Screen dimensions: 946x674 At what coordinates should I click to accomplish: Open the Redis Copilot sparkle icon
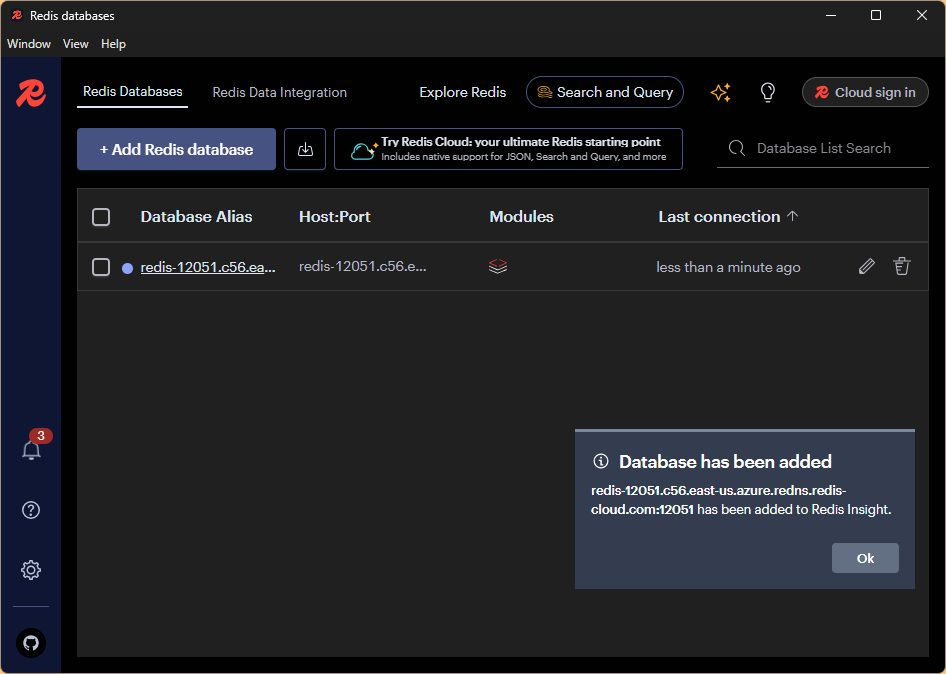[720, 92]
